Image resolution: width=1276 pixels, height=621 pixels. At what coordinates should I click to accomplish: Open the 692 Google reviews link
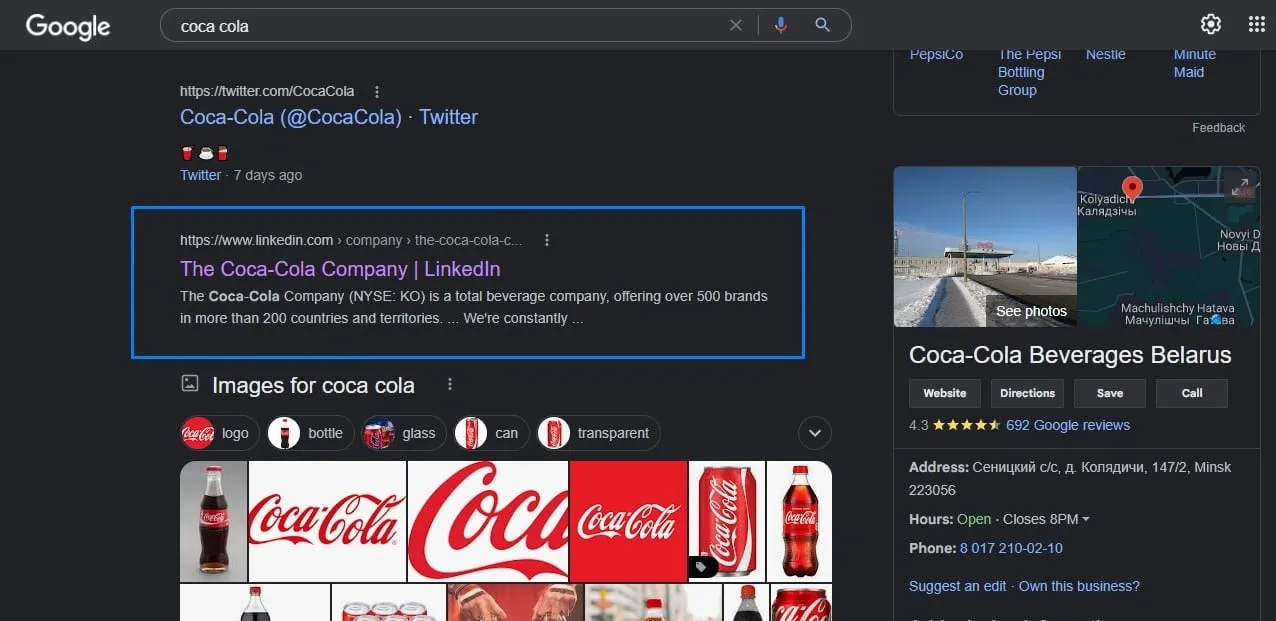click(x=1068, y=425)
